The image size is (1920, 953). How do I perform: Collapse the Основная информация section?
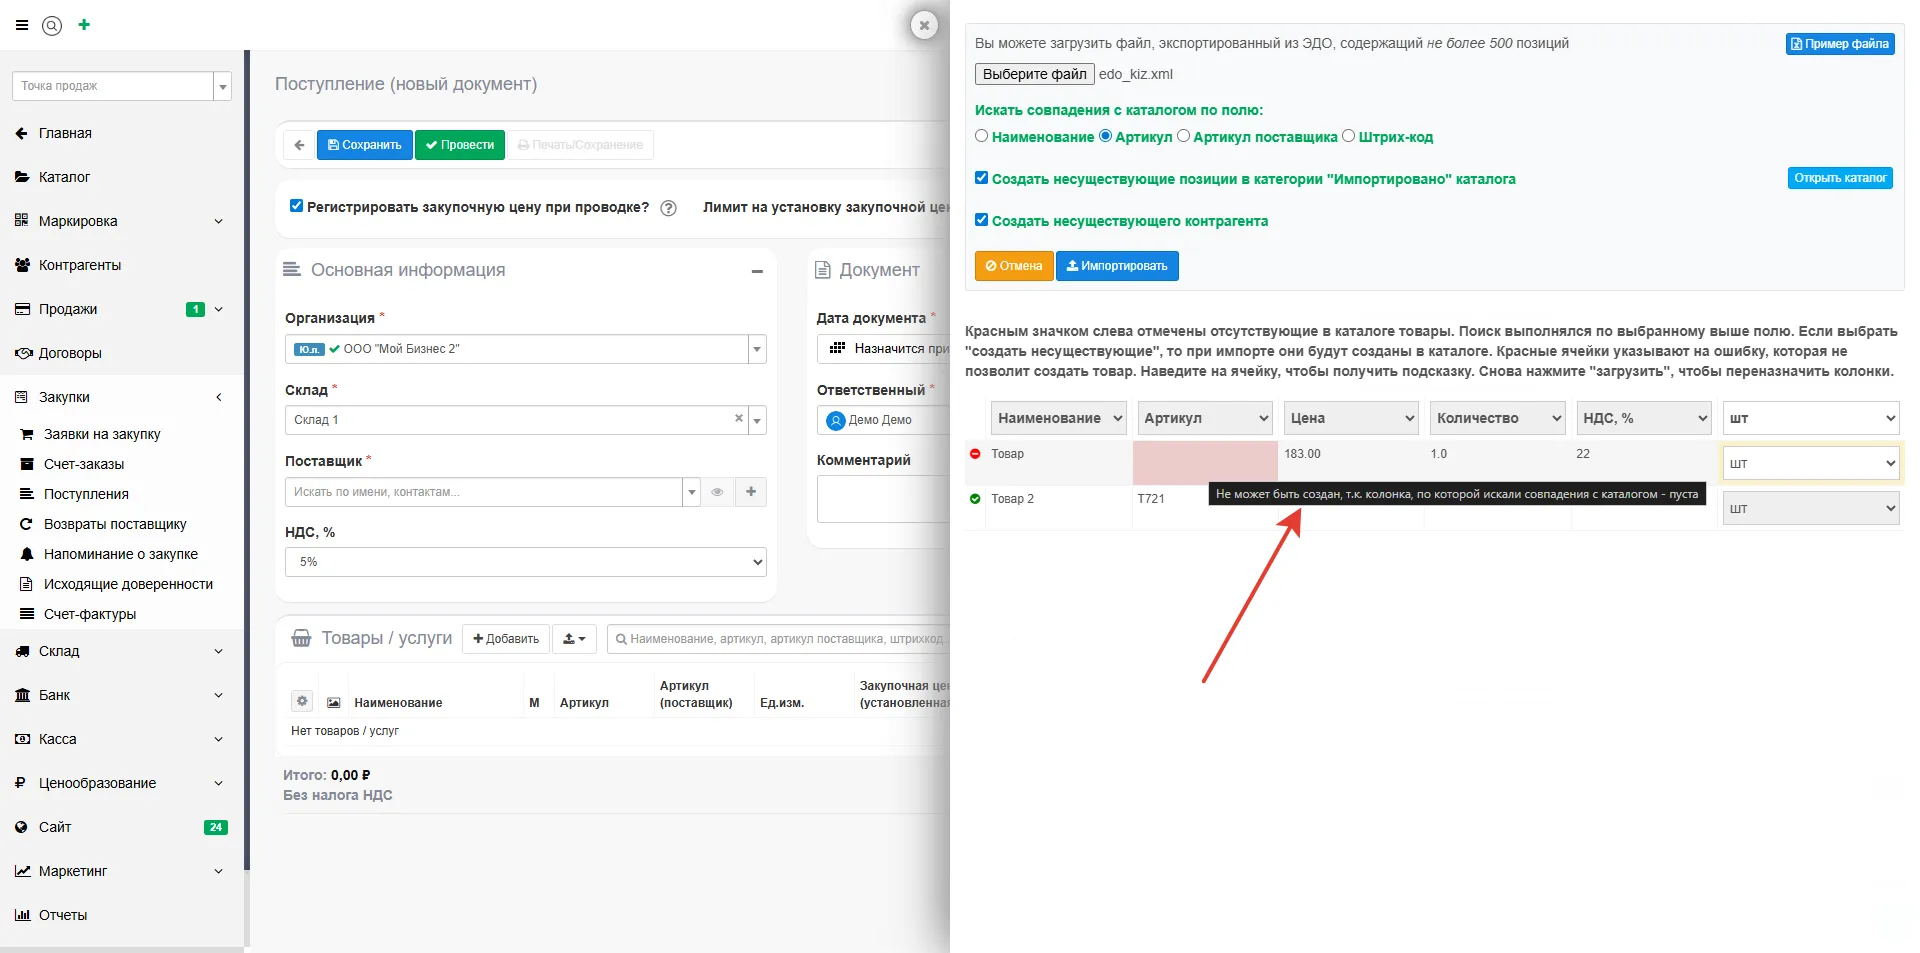[x=757, y=271]
